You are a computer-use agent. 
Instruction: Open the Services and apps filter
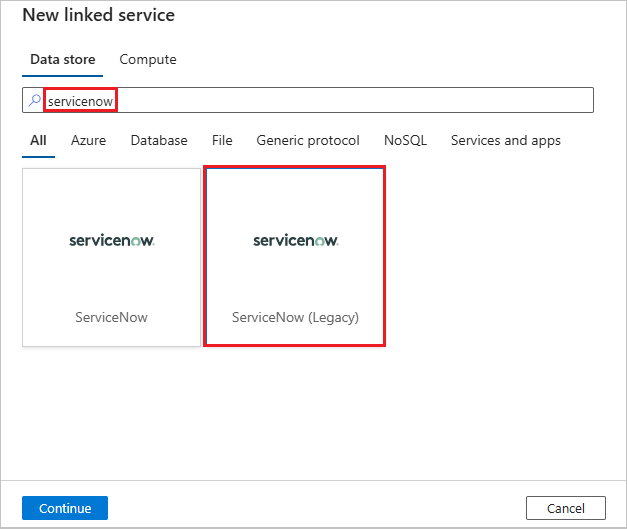point(506,141)
